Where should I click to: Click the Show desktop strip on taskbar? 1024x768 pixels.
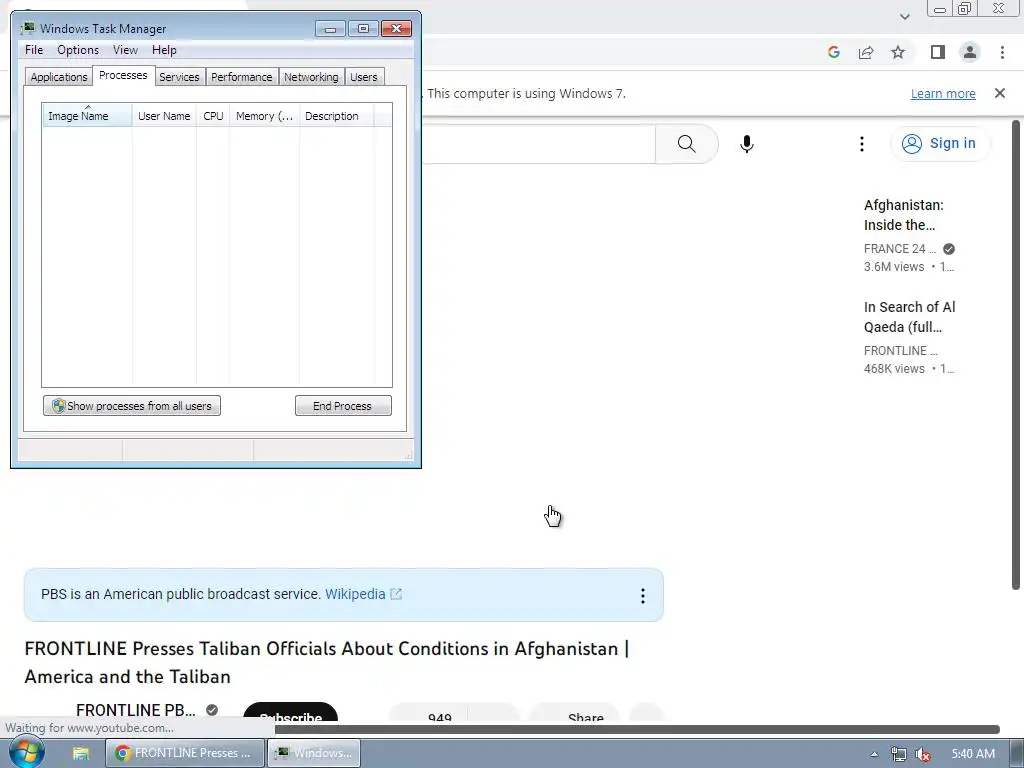[x=1018, y=754]
